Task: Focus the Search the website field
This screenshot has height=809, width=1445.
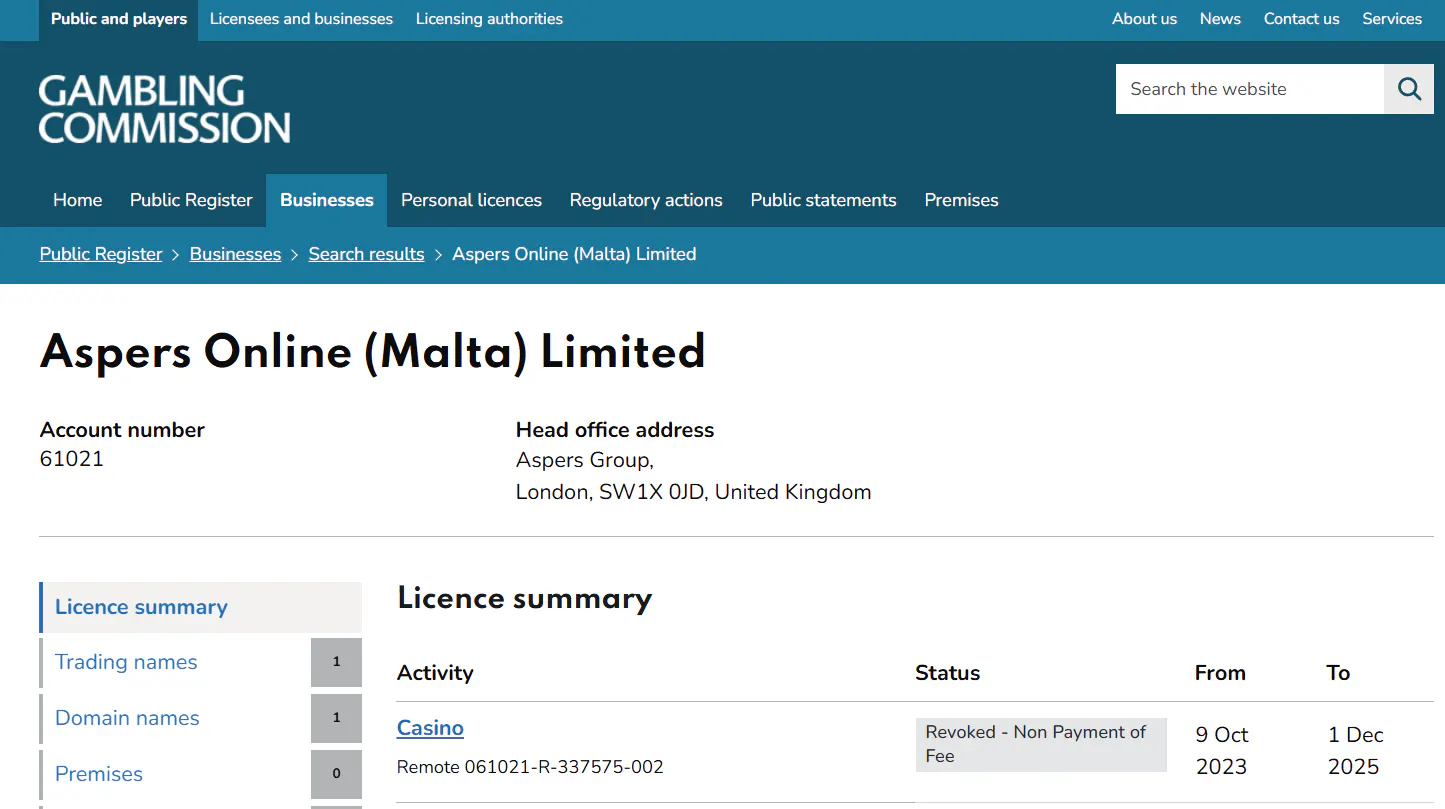Action: coord(1250,89)
